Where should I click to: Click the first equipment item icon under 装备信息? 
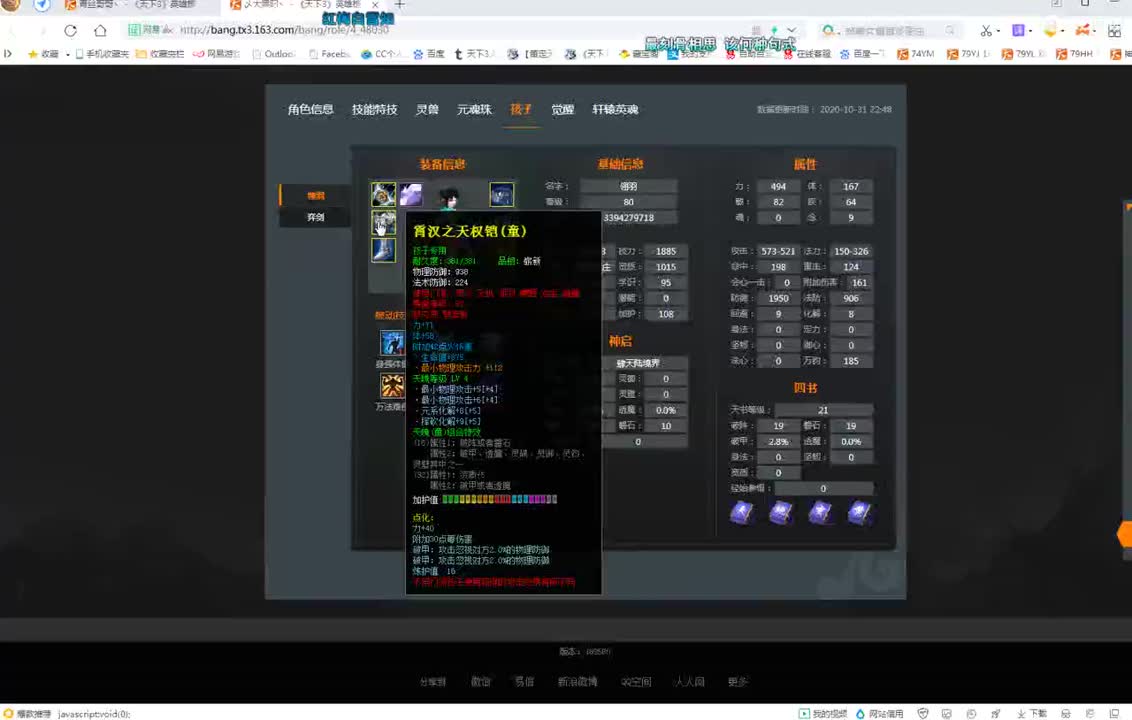click(x=383, y=193)
